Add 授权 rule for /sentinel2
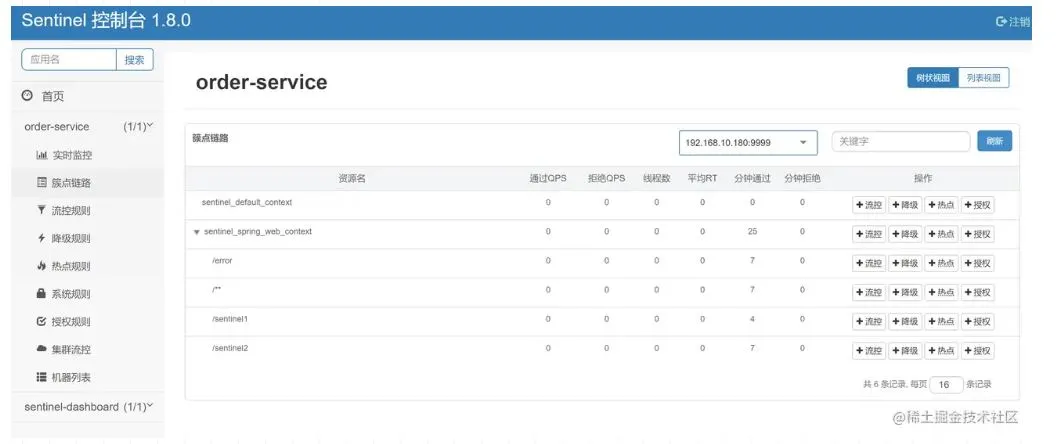 tap(977, 350)
